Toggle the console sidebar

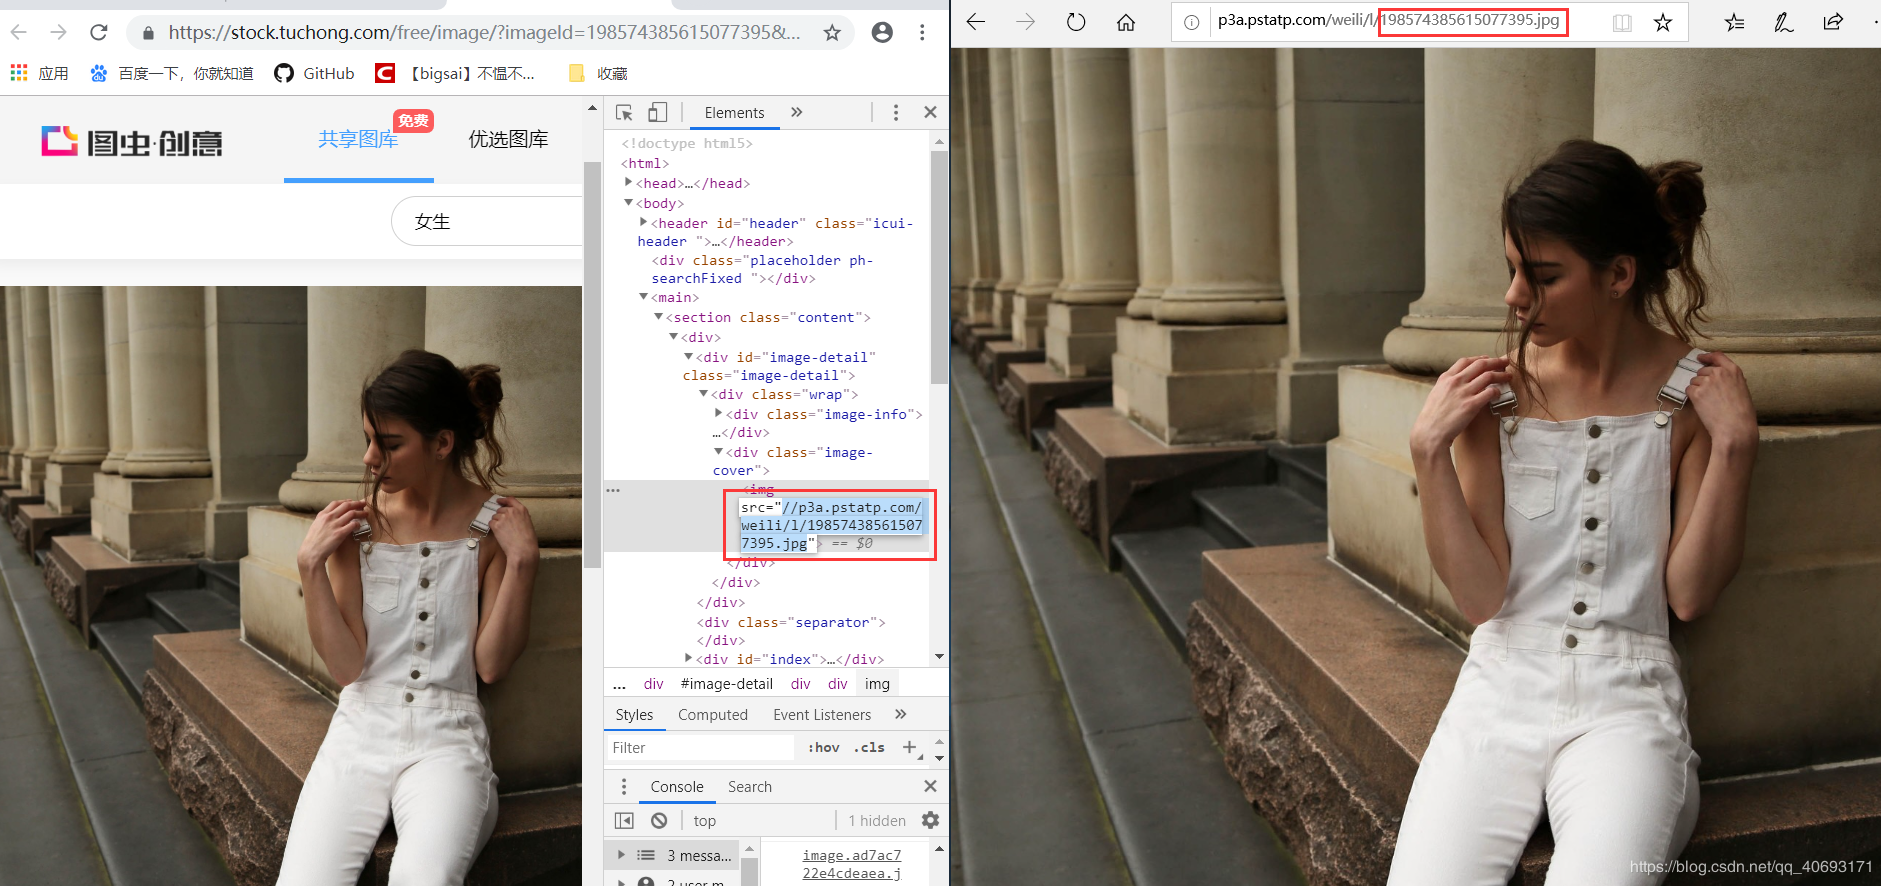pyautogui.click(x=624, y=821)
